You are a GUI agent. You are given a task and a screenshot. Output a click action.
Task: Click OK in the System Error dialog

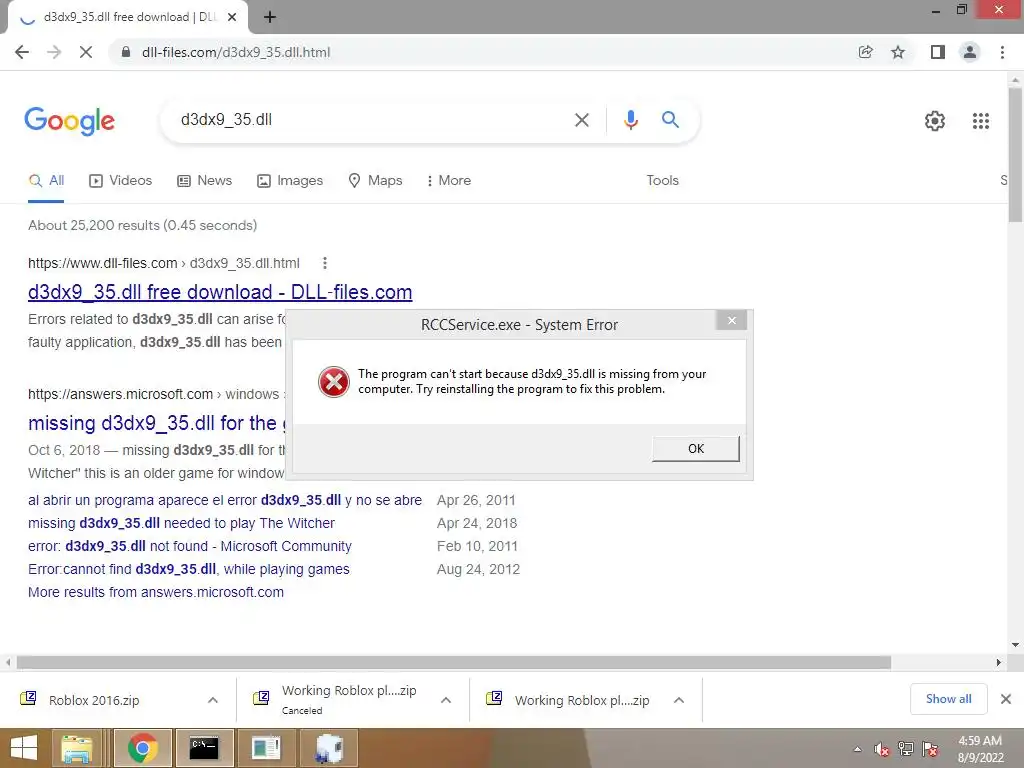tap(696, 449)
